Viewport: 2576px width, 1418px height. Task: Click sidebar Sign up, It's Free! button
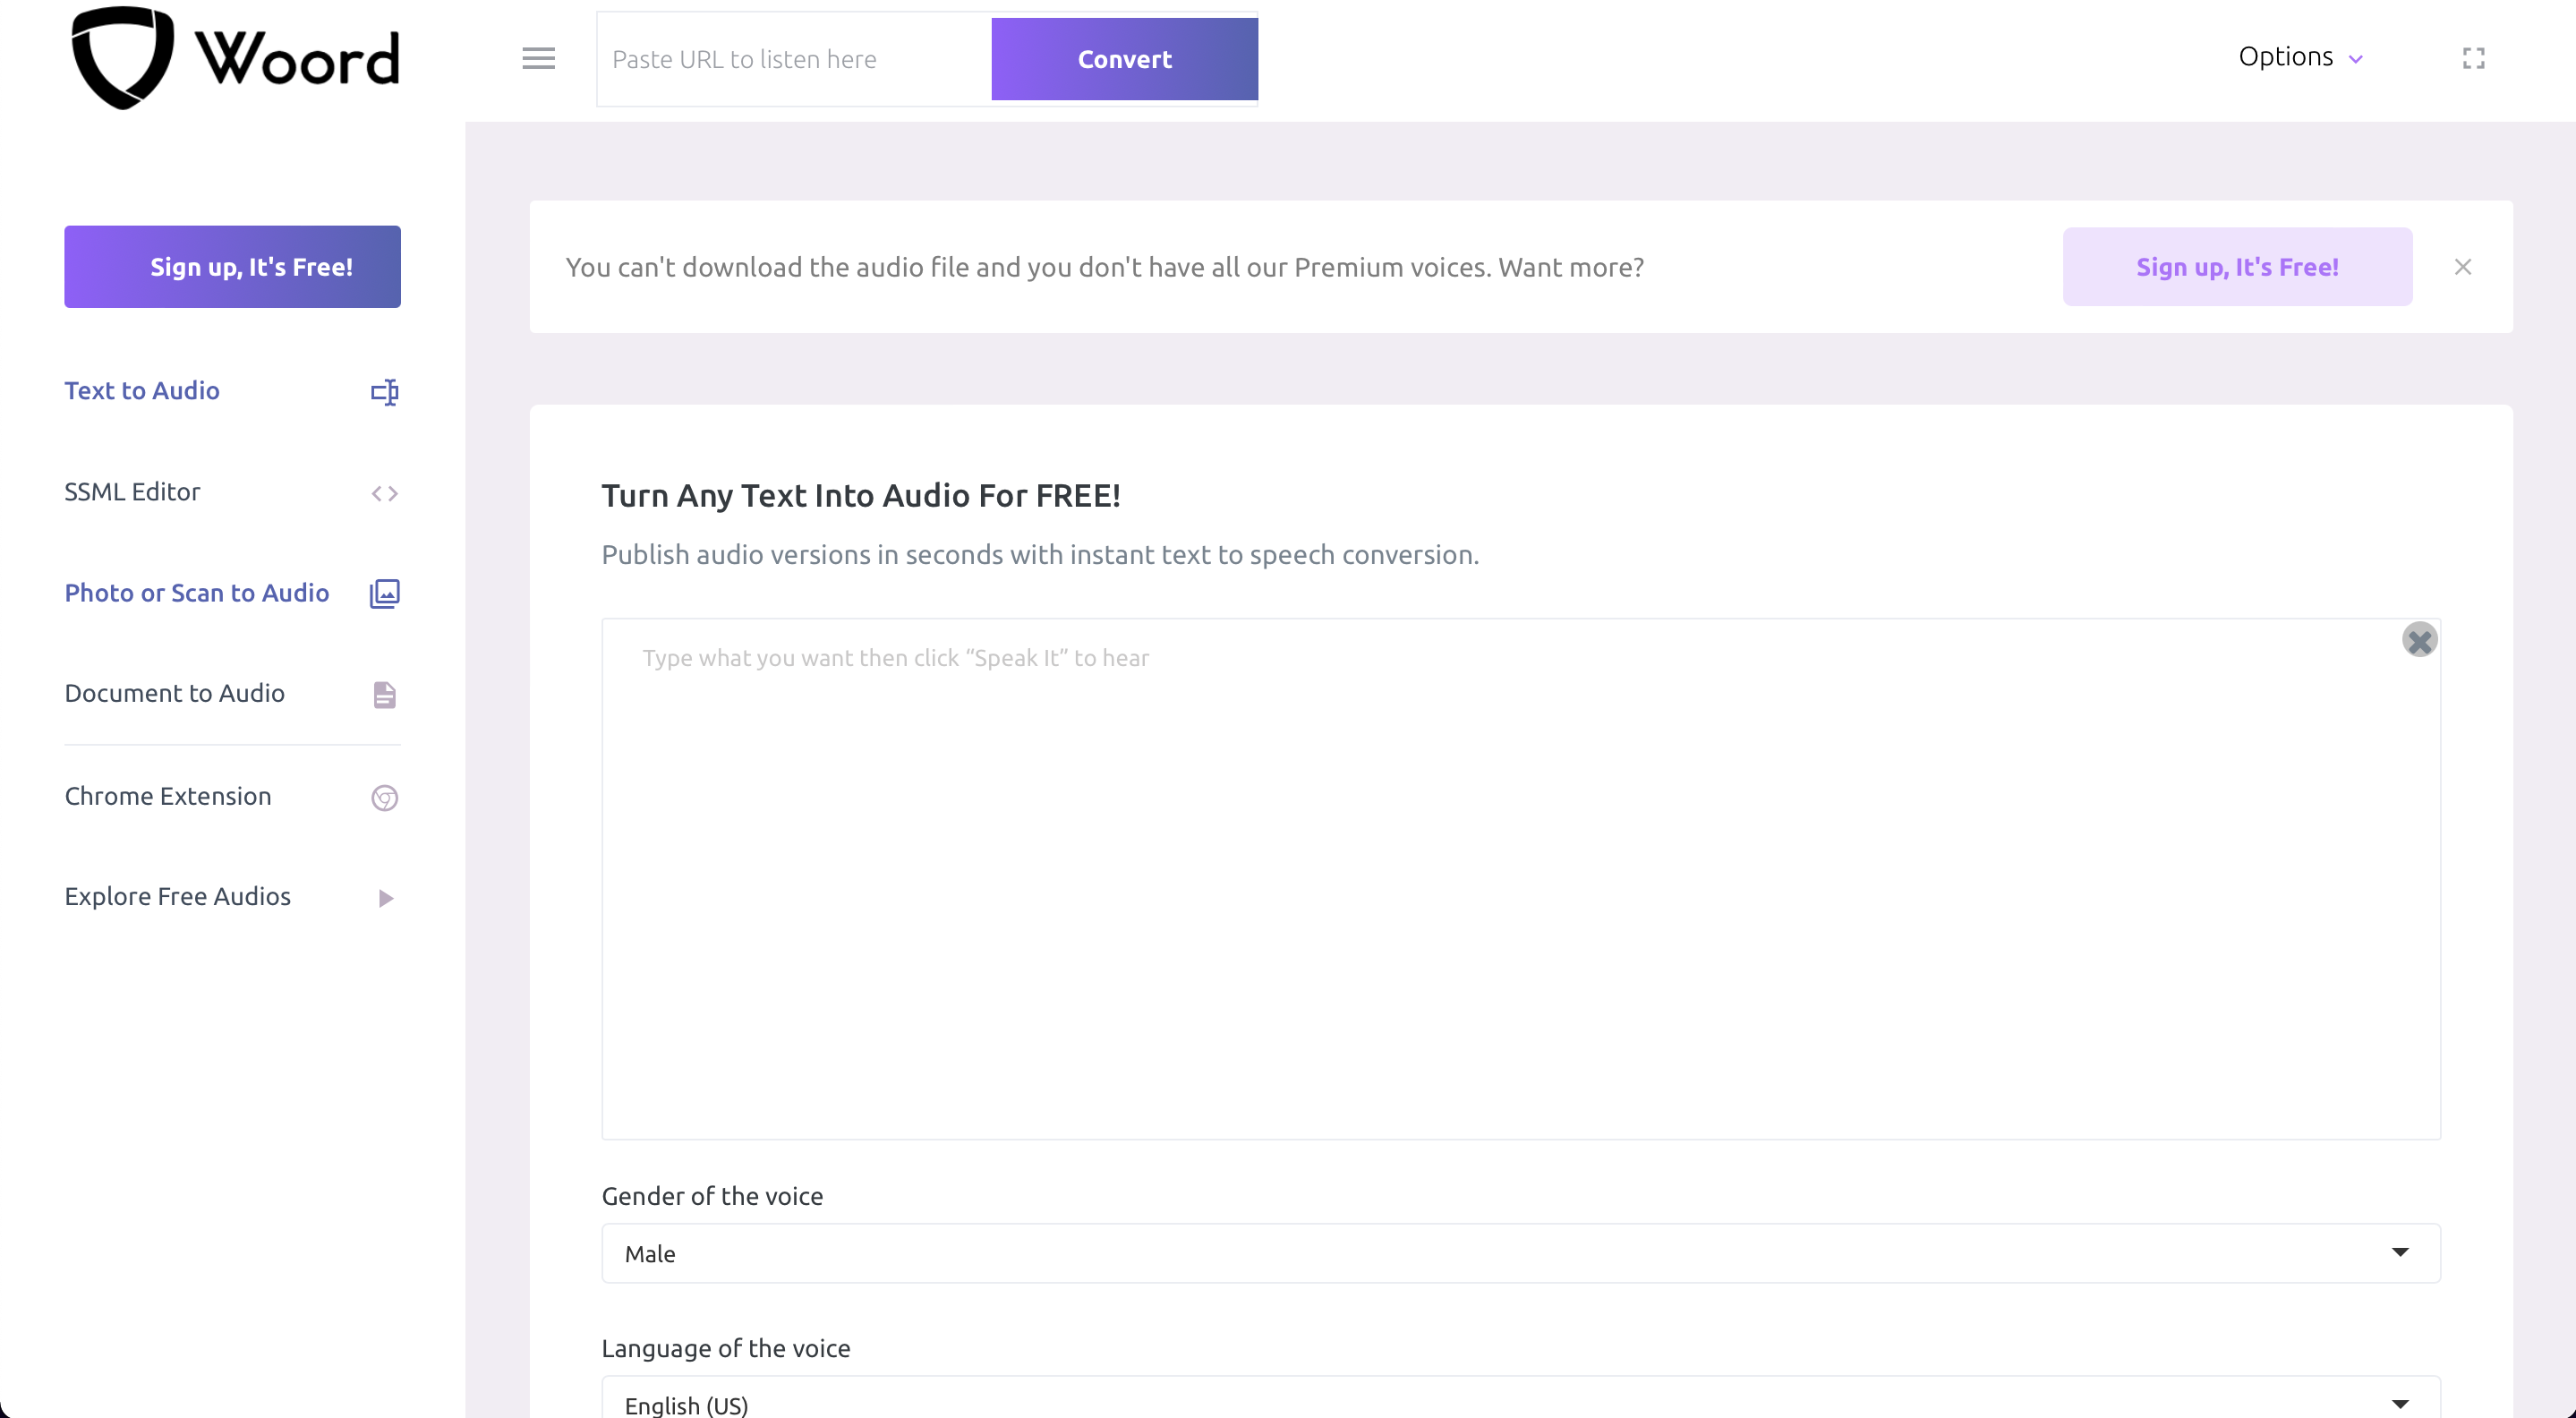click(x=232, y=267)
